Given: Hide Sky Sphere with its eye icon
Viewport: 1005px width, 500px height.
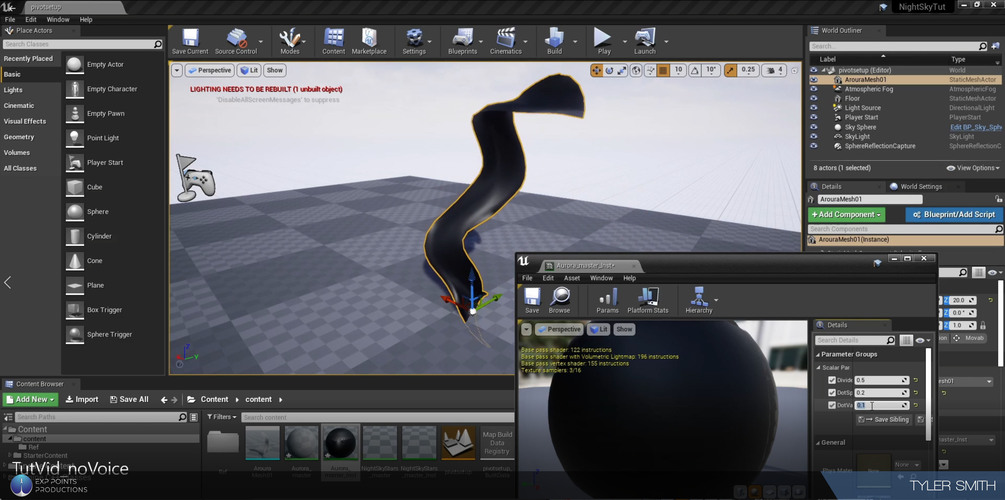Looking at the screenshot, I should point(813,127).
